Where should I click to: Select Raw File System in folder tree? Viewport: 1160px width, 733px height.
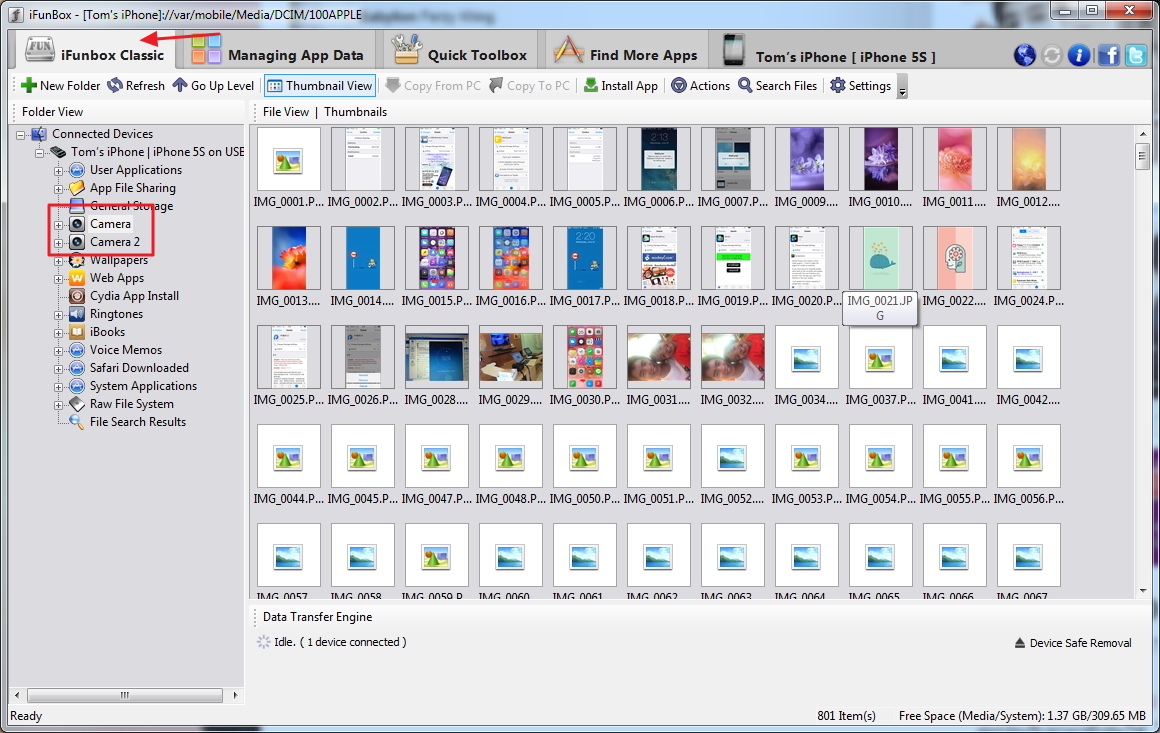tap(131, 404)
